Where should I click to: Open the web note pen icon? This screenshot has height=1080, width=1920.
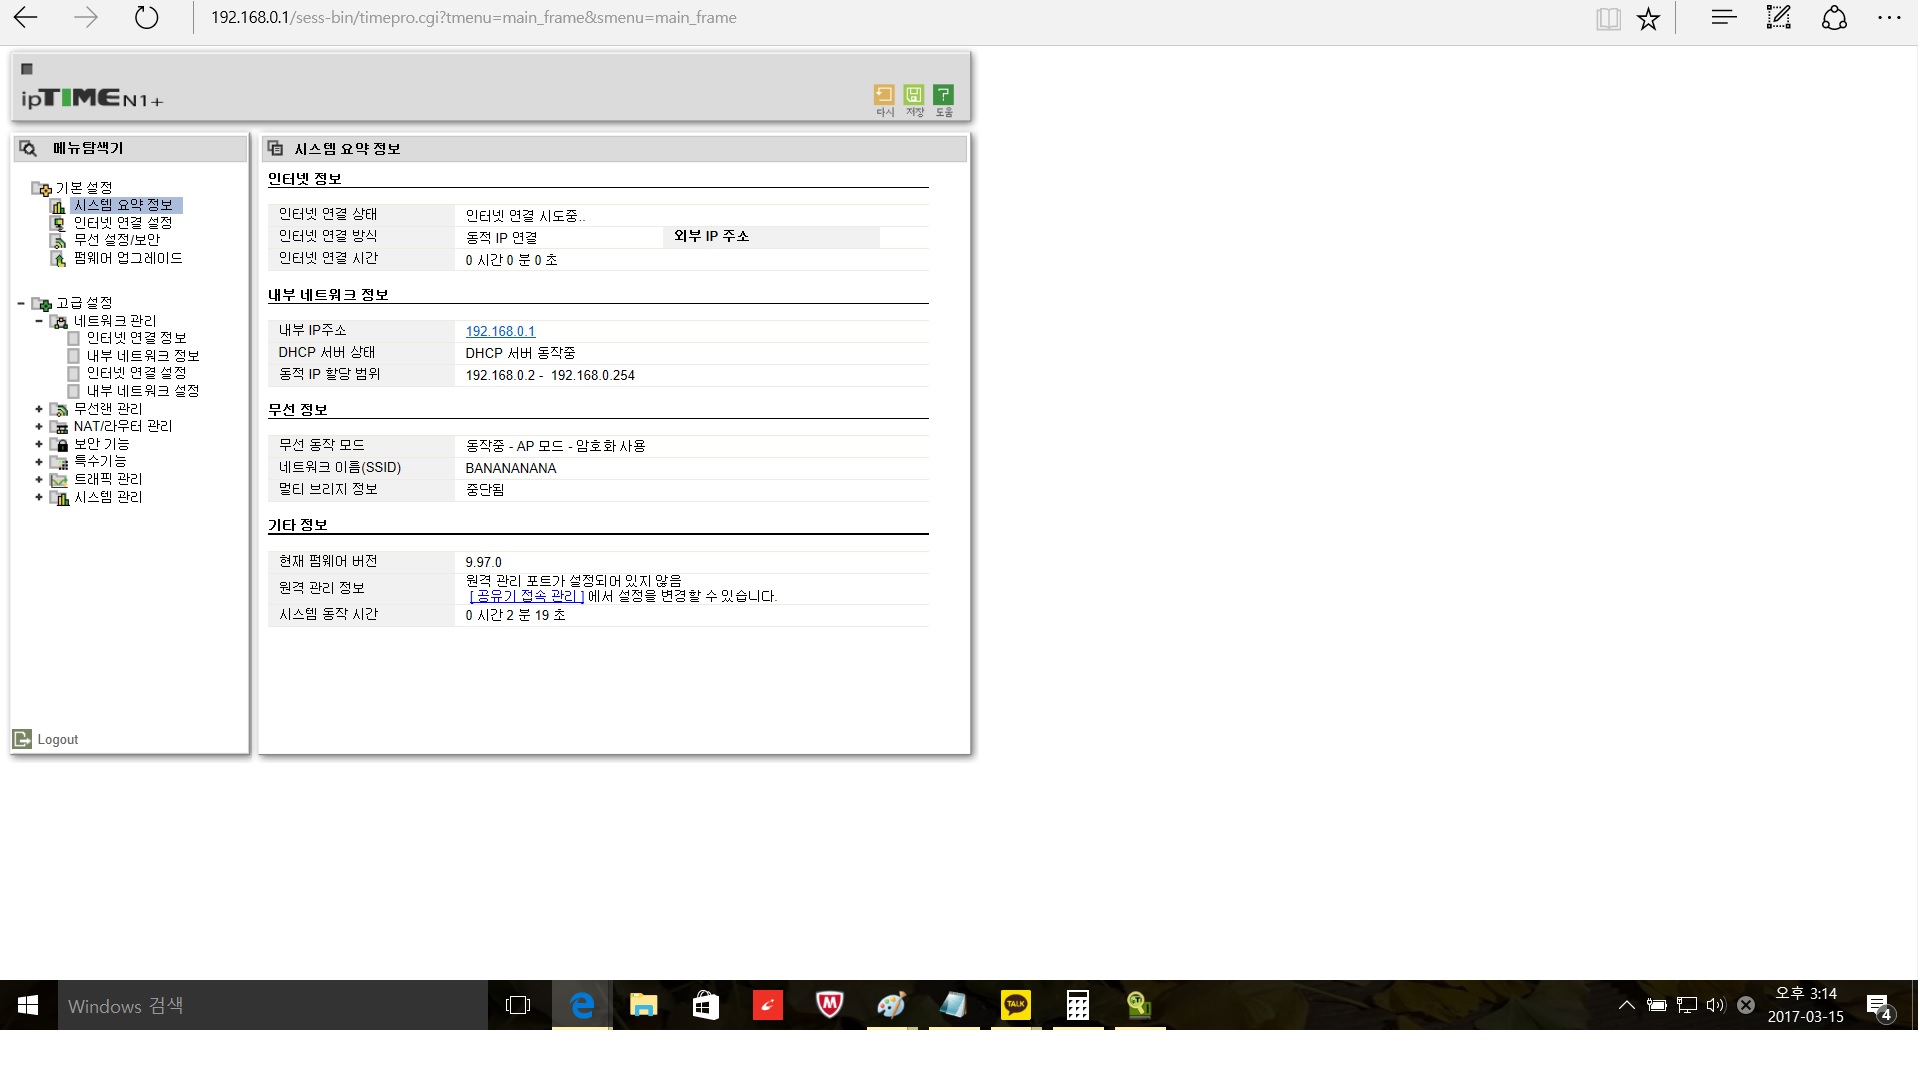(1779, 17)
